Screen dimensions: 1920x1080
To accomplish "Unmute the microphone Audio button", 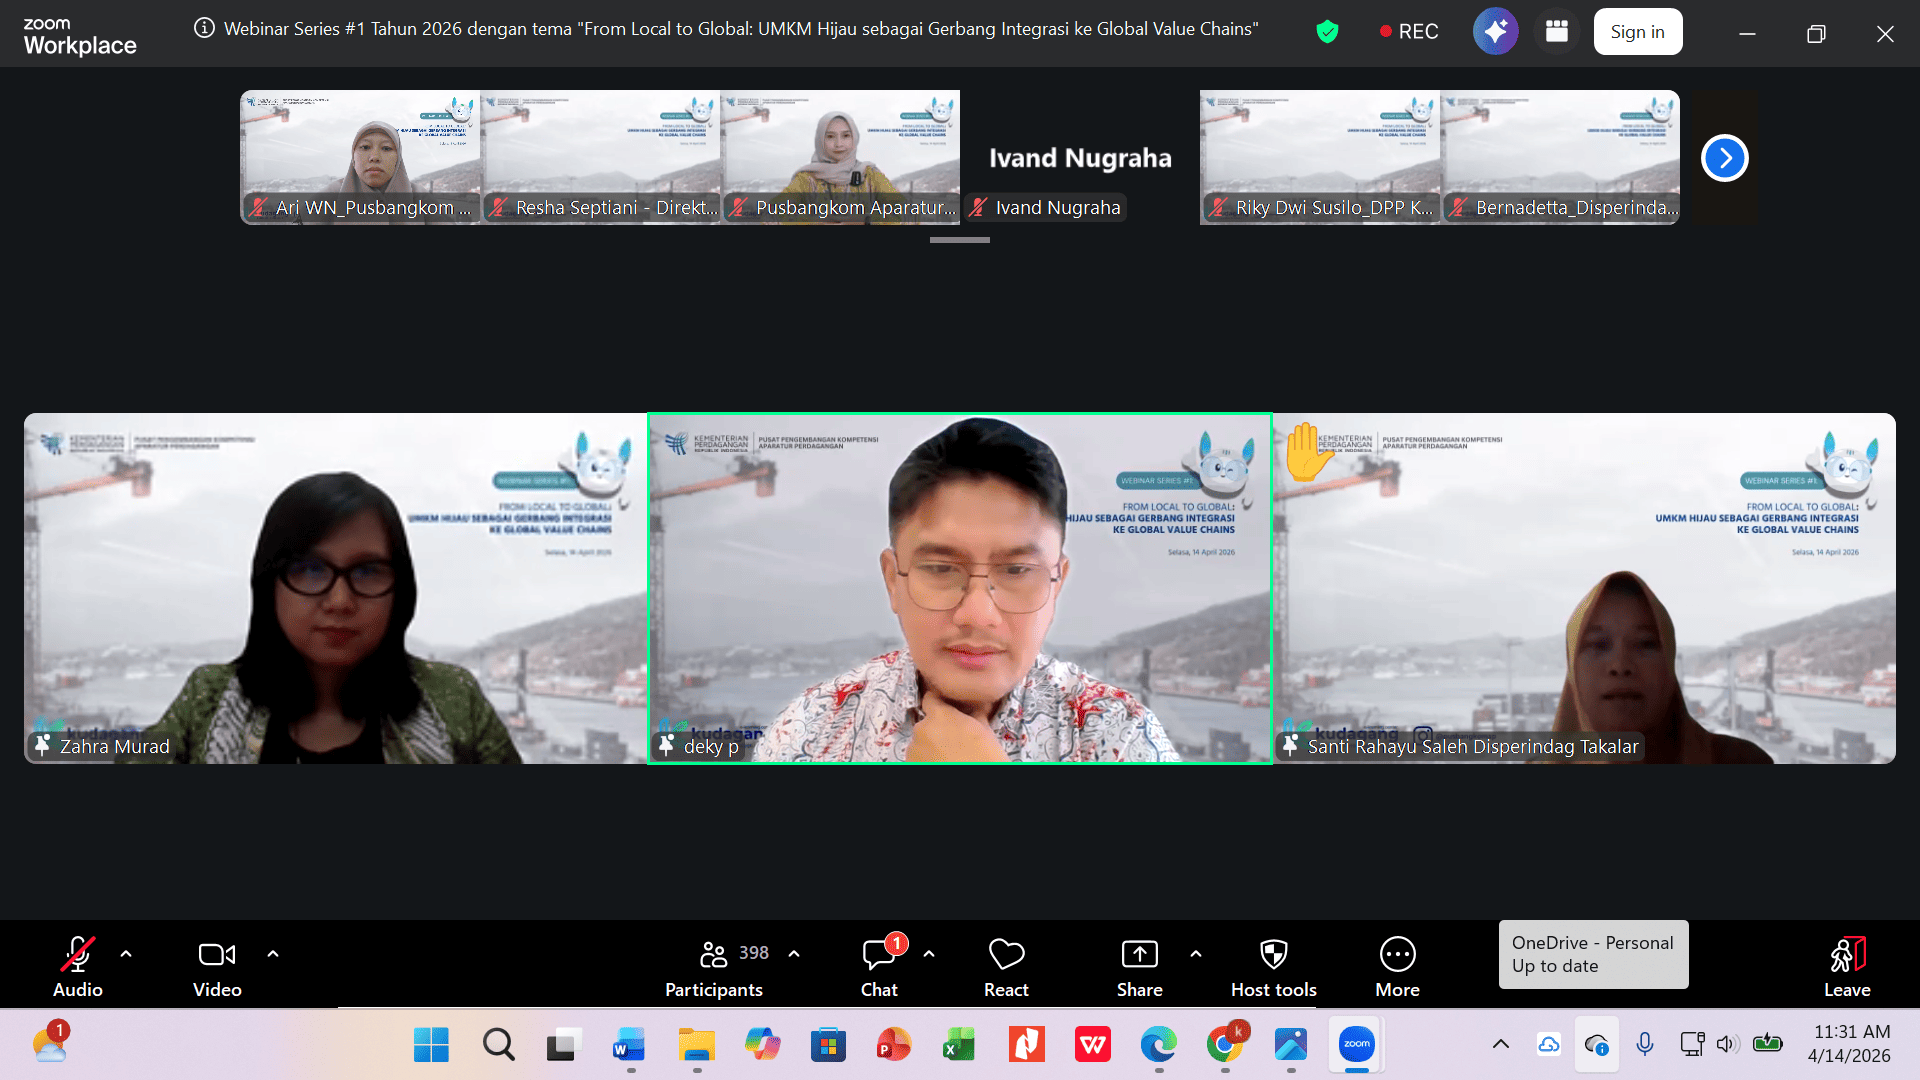I will [78, 966].
